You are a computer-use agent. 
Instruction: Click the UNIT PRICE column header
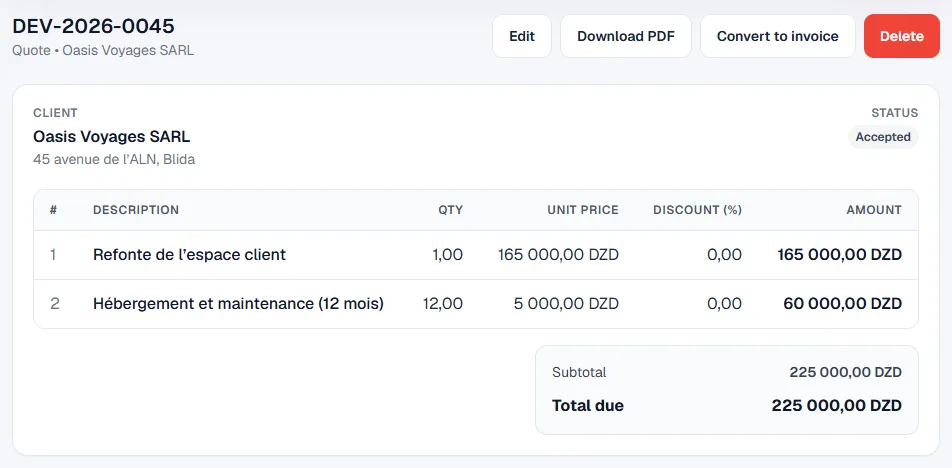point(583,210)
